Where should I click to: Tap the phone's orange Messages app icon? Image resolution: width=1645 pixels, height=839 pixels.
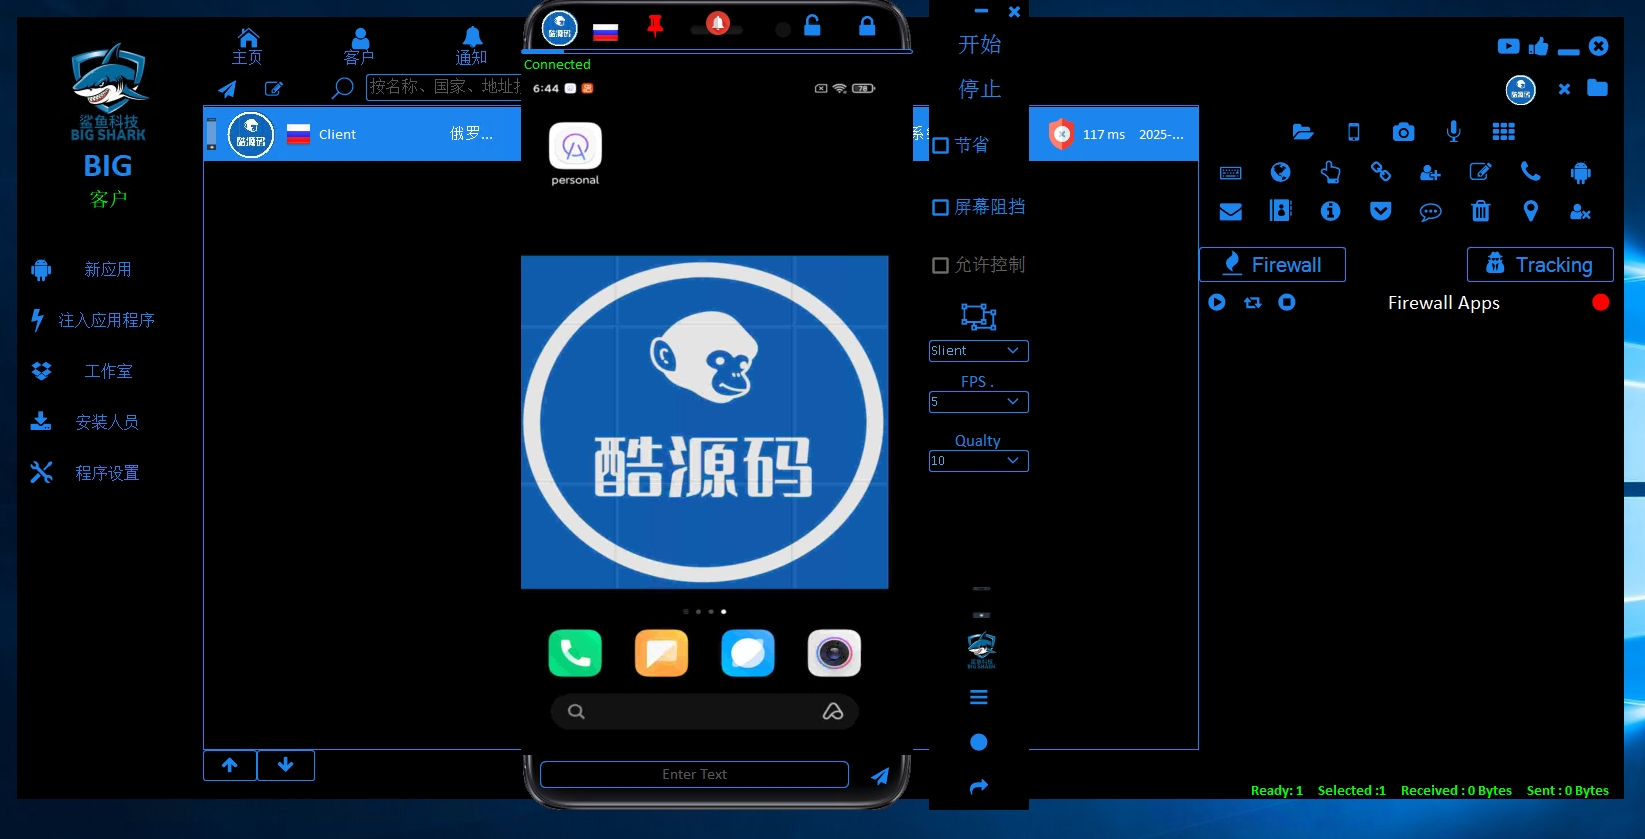point(662,653)
